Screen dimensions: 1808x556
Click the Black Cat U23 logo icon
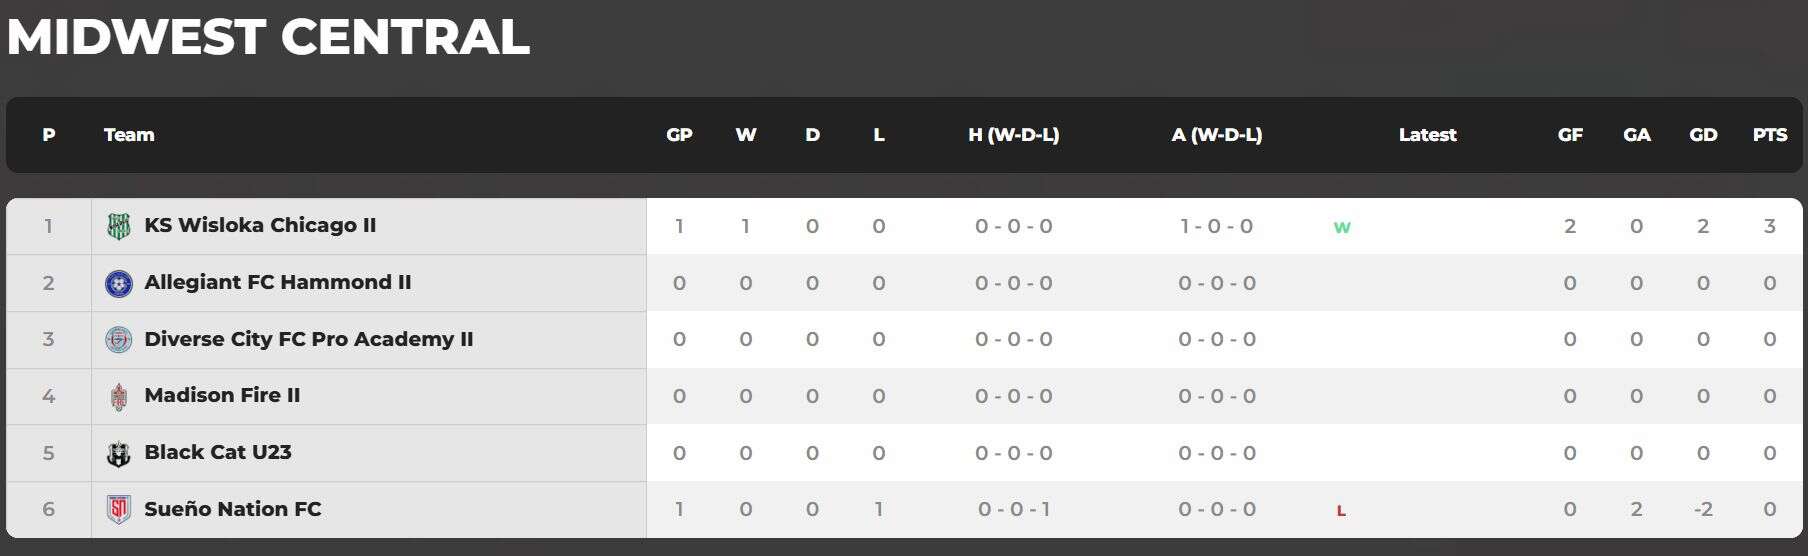[x=118, y=454]
